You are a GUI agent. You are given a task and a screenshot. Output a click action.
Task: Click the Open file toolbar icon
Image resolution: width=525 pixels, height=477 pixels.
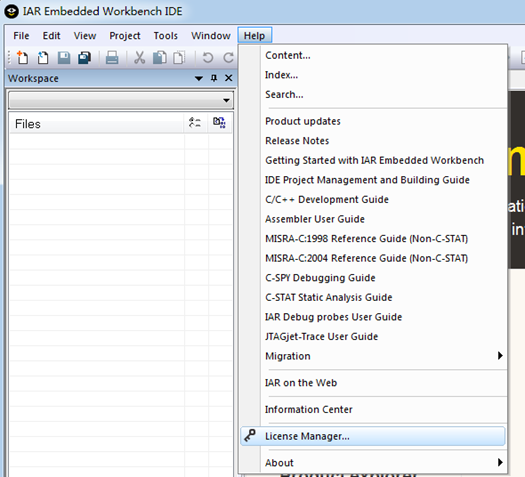43,58
